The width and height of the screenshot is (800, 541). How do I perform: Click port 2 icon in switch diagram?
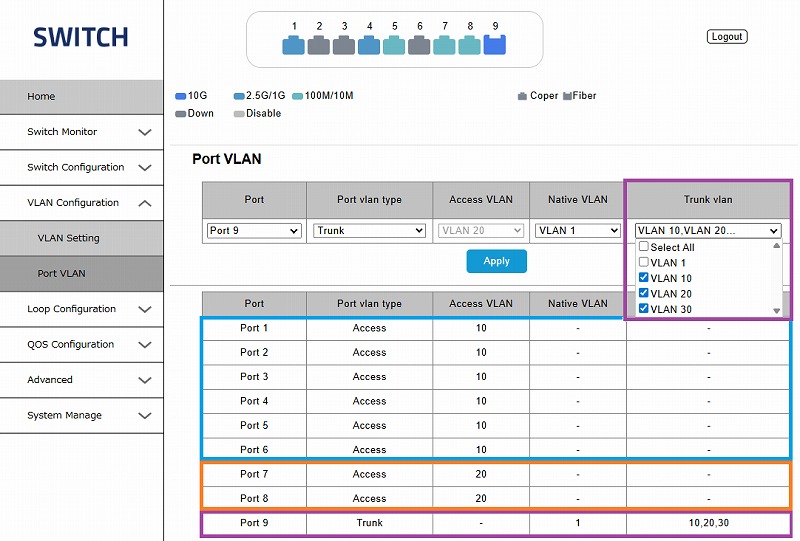[319, 45]
